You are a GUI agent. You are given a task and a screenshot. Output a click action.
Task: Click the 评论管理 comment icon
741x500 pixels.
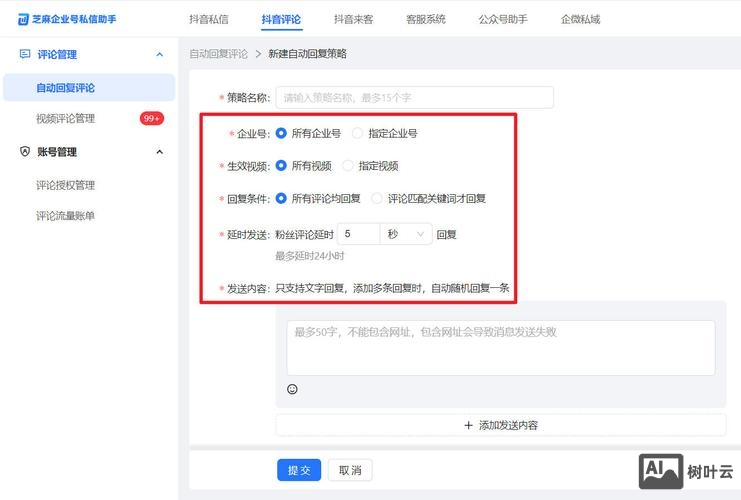tap(25, 54)
